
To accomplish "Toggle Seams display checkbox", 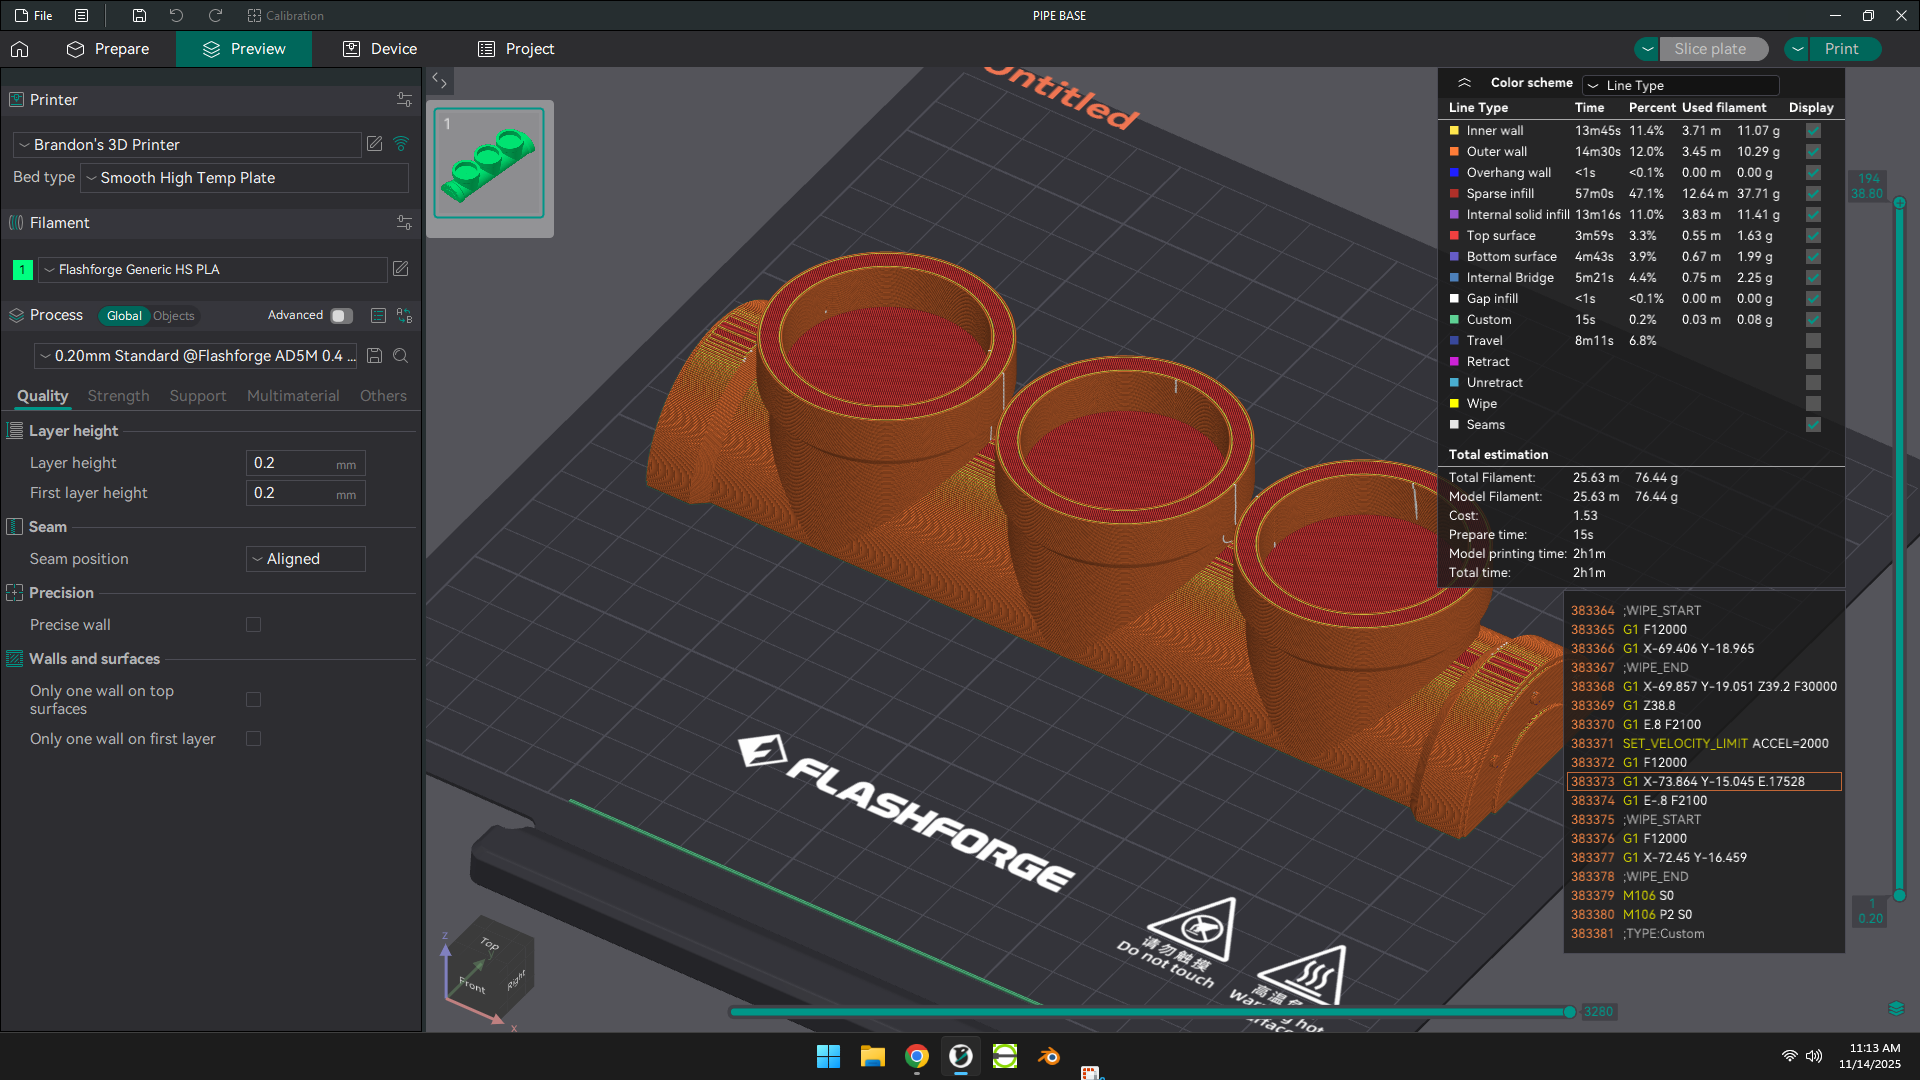I will point(1813,425).
